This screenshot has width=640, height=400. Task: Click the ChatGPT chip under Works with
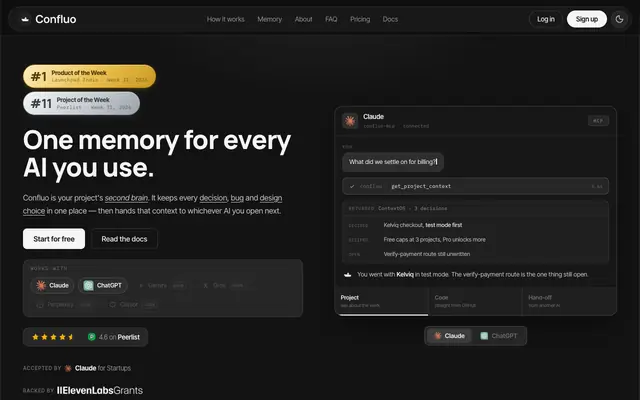click(103, 285)
